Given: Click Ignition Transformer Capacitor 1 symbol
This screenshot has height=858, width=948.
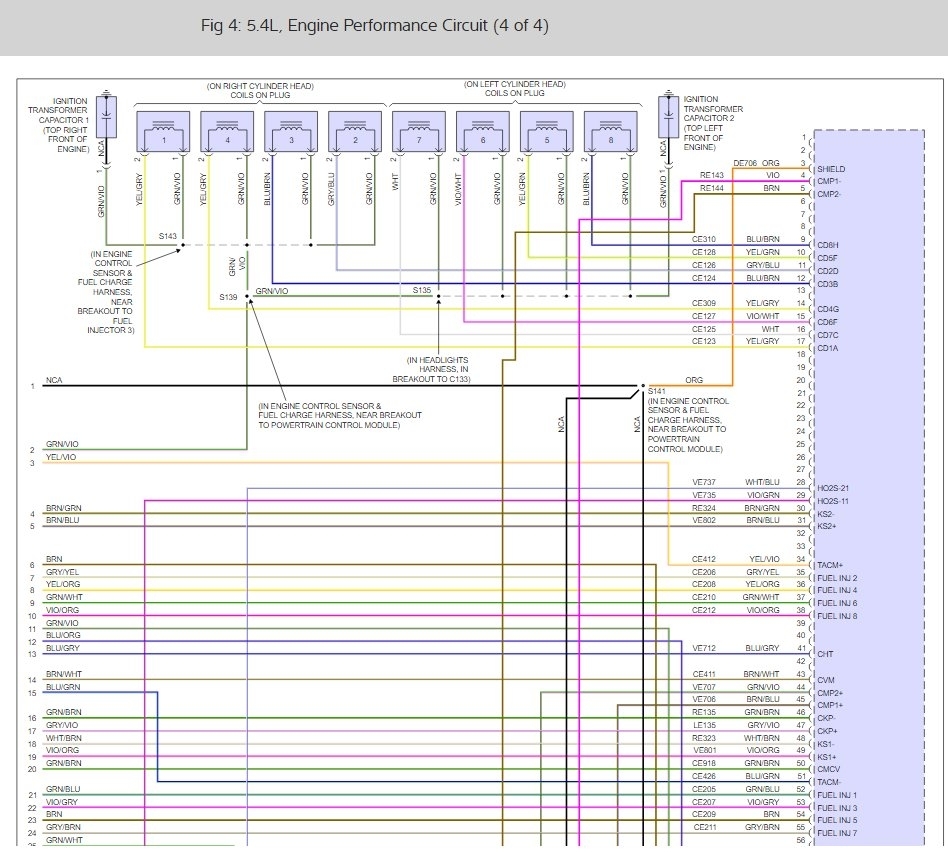Looking at the screenshot, I should tap(106, 118).
